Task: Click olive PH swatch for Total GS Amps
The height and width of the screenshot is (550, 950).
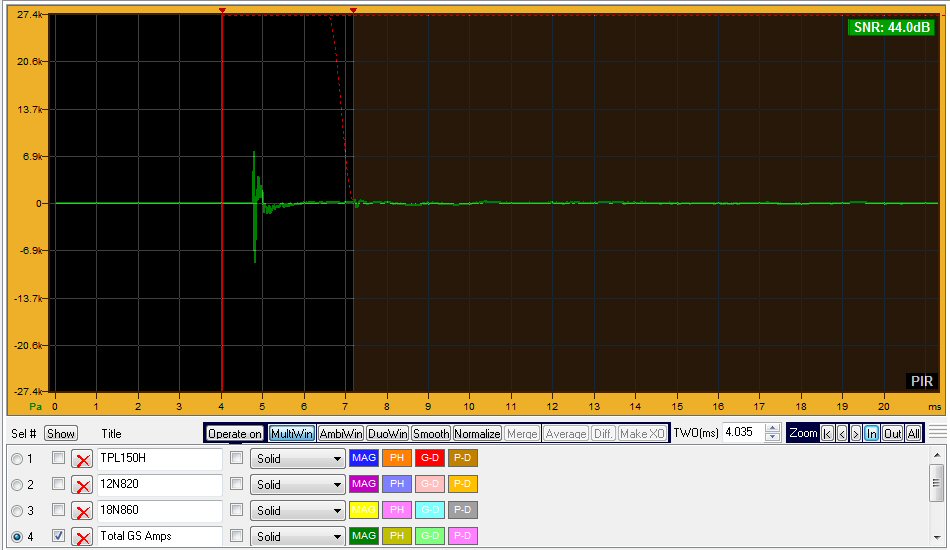Action: pos(397,535)
